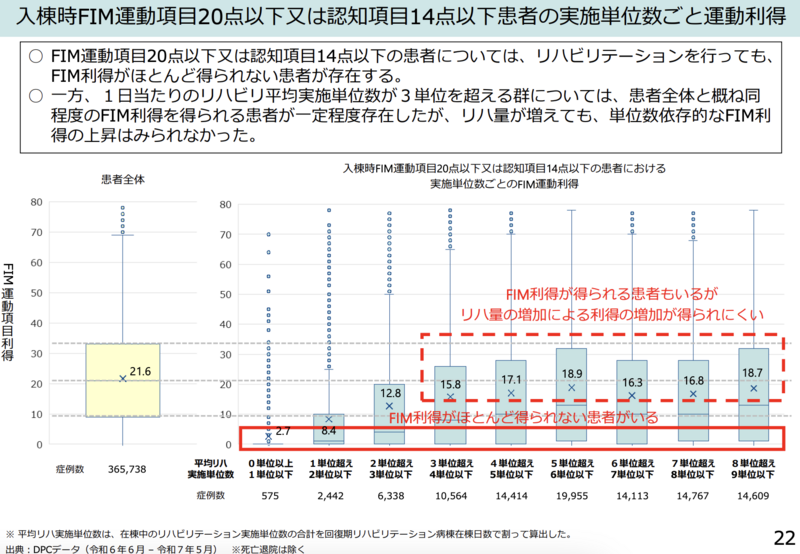The image size is (800, 554).
Task: Click the 12.8 mean value label
Action: coord(392,393)
